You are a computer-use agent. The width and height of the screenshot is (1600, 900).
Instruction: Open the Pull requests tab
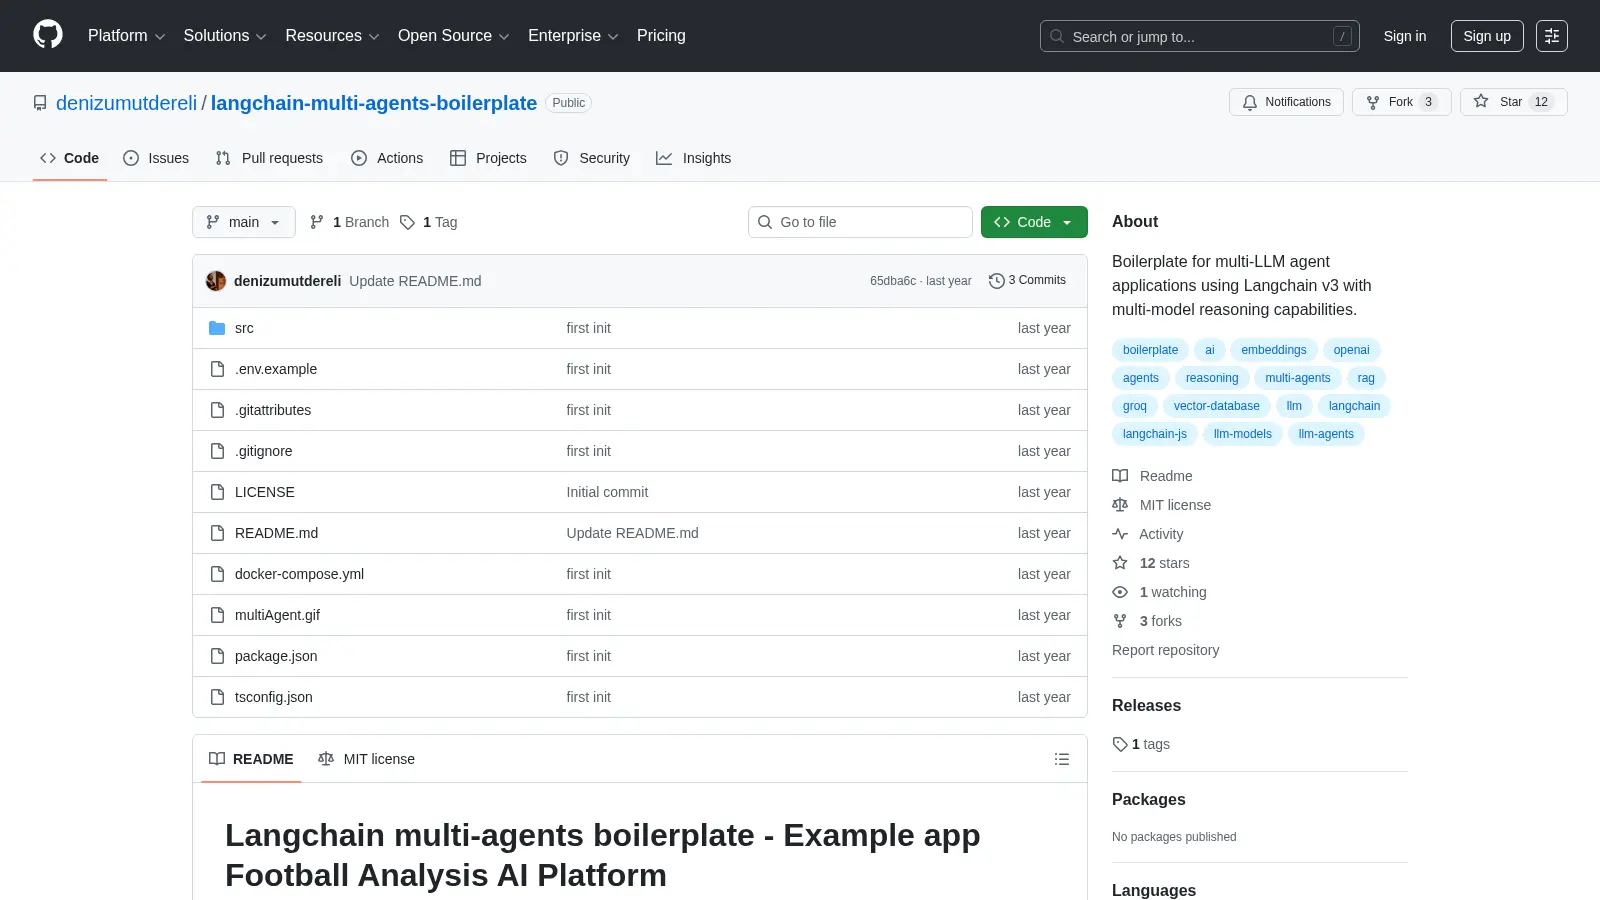(269, 158)
